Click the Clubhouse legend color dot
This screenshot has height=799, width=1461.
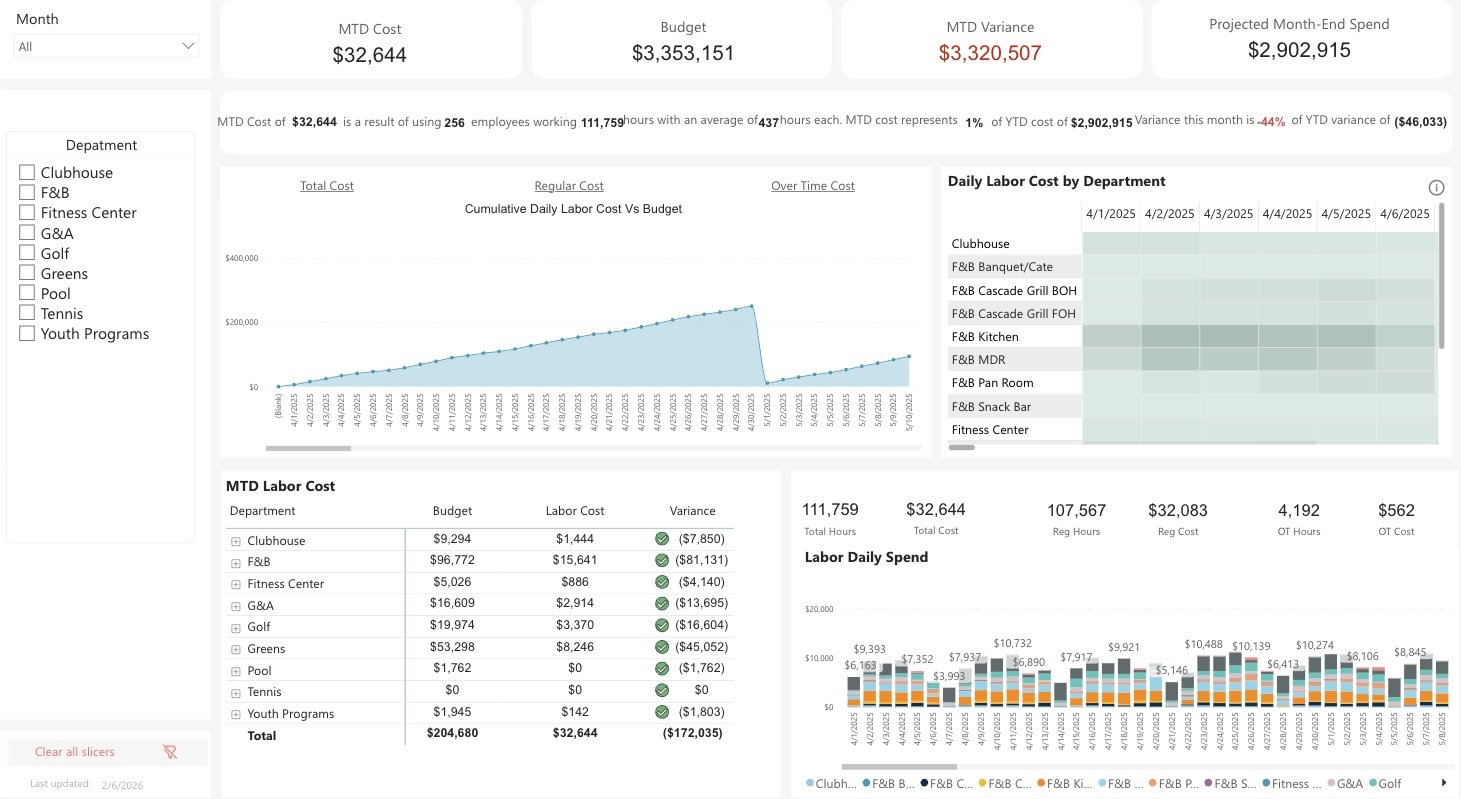[x=812, y=783]
